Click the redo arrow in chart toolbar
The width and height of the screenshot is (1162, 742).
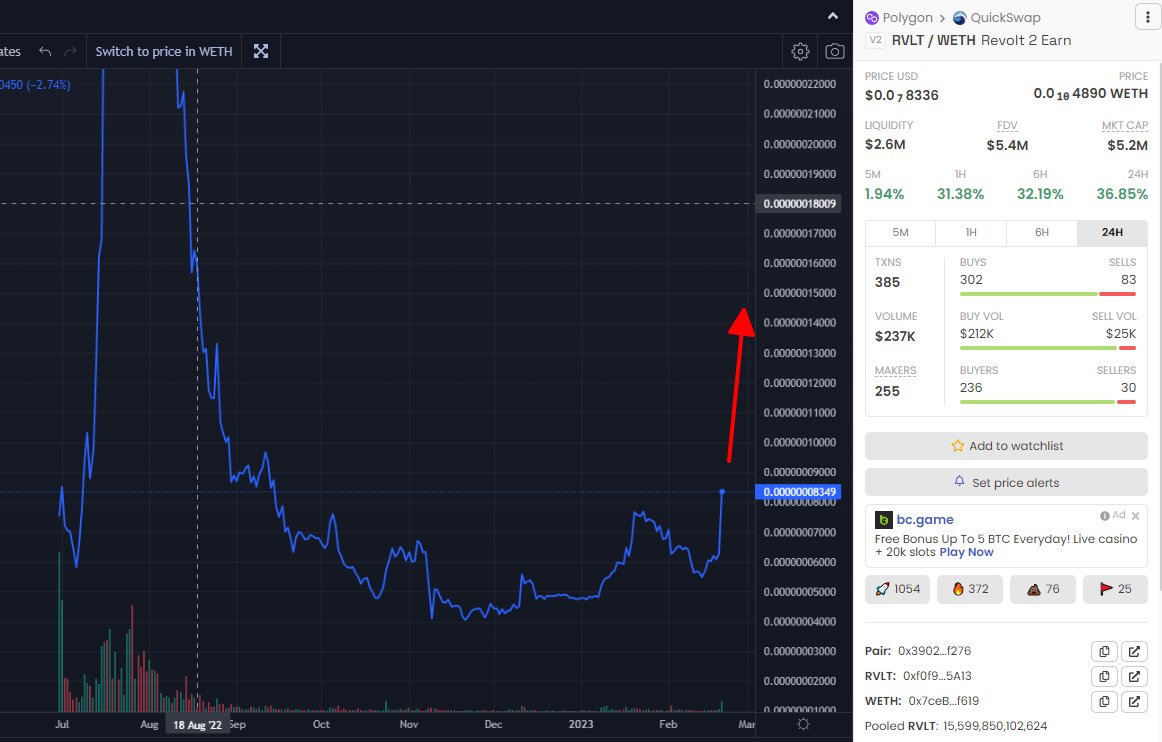(x=70, y=51)
